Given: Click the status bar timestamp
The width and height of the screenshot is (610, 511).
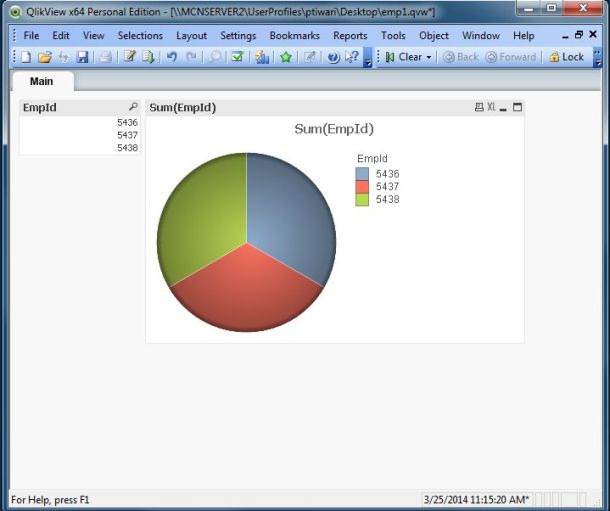Looking at the screenshot, I should tap(476, 499).
